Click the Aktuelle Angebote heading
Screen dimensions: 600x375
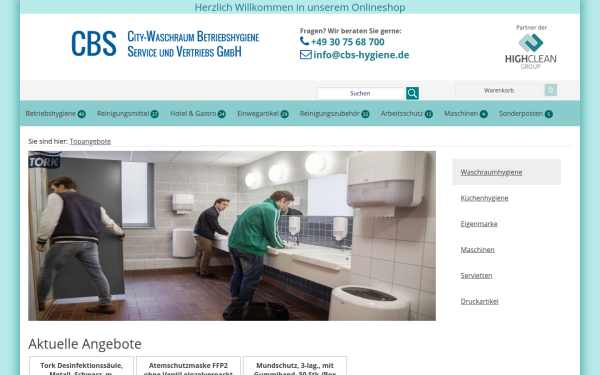coord(85,344)
